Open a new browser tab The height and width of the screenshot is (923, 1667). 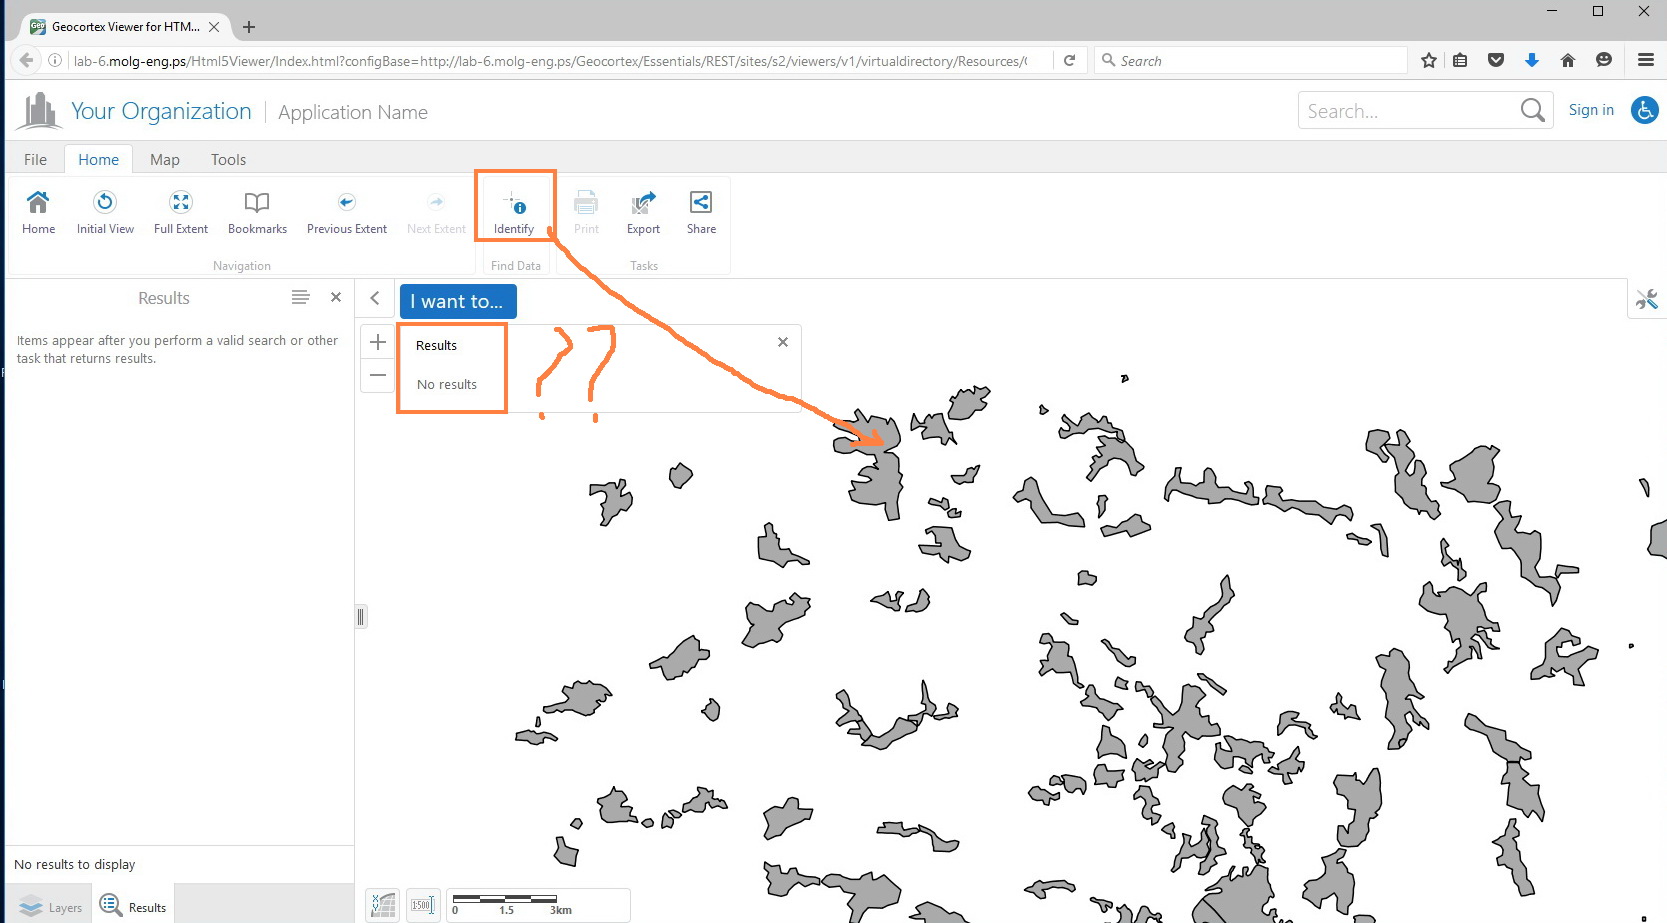tap(249, 27)
